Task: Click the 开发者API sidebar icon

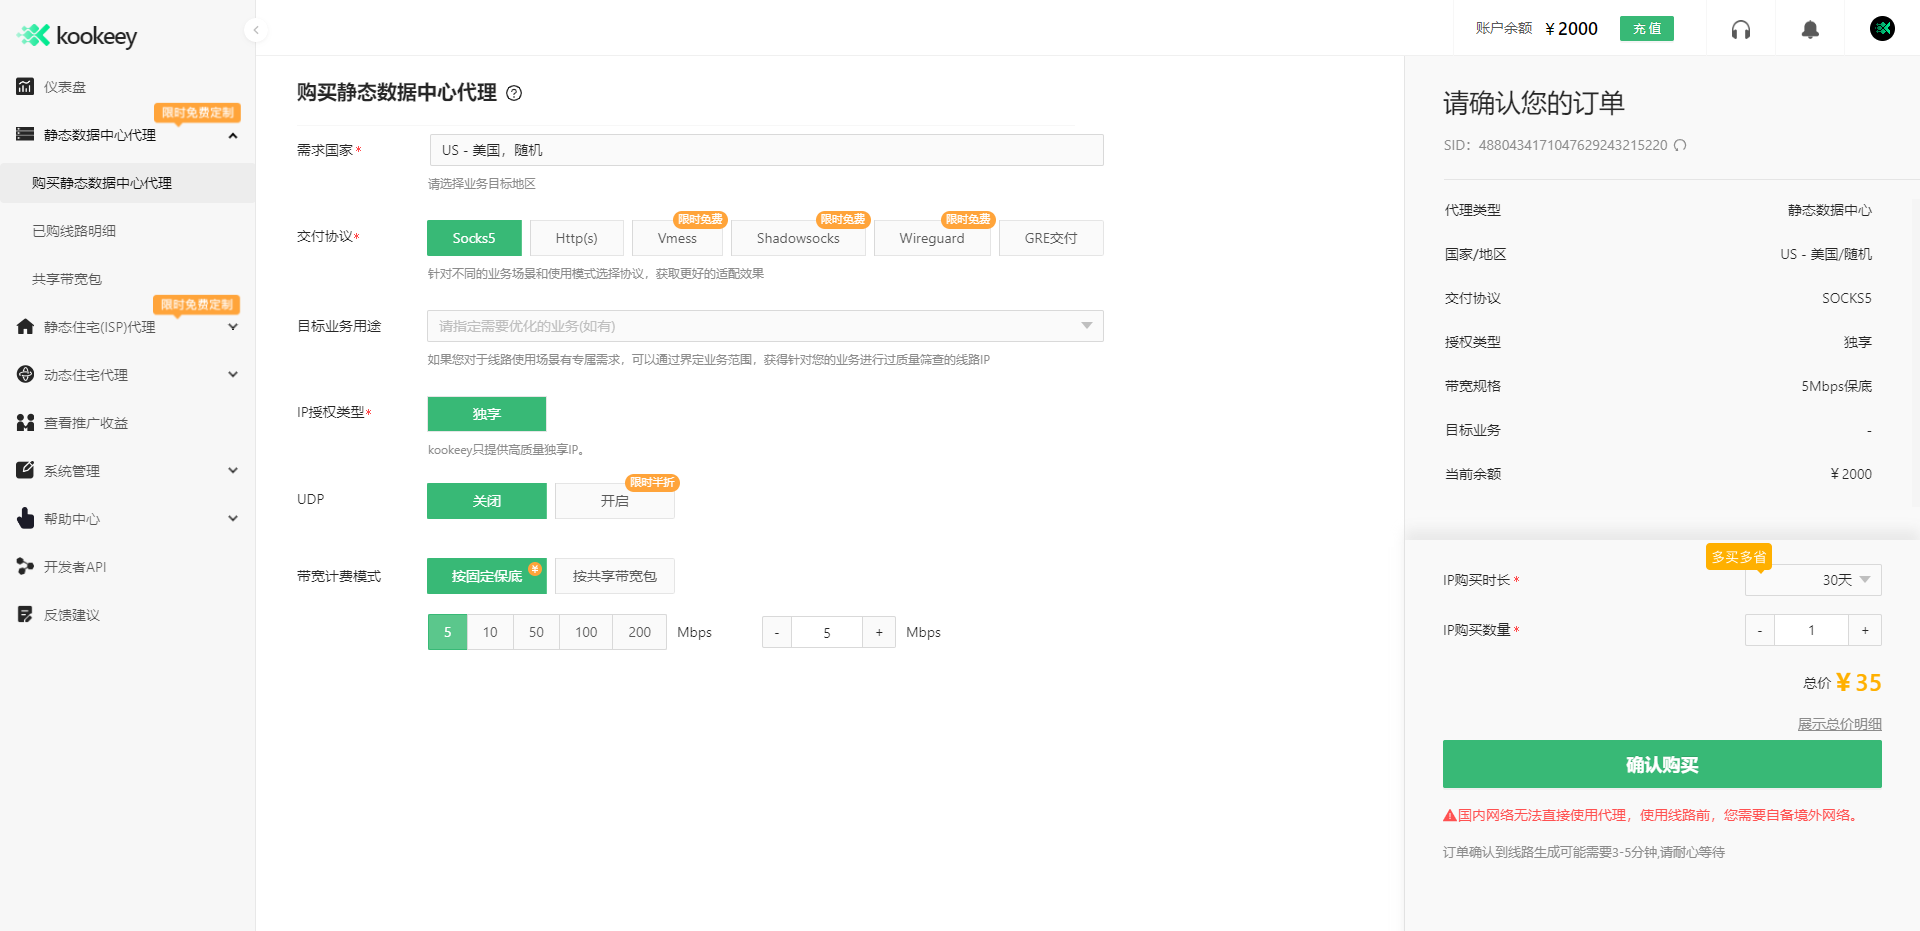Action: [x=24, y=566]
